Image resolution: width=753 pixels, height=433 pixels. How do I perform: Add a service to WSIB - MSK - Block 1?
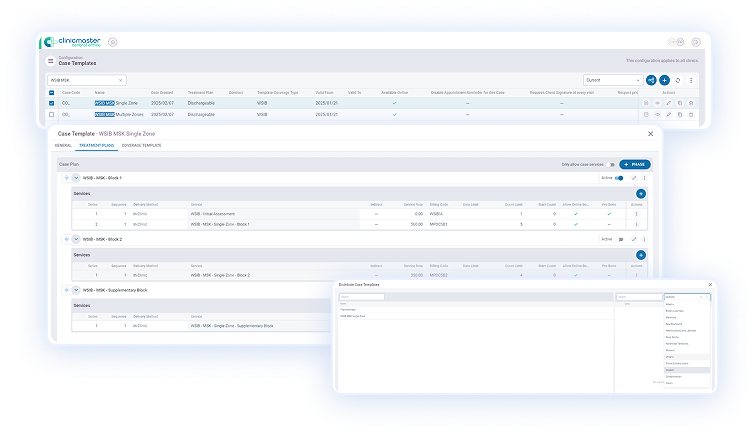coord(641,193)
